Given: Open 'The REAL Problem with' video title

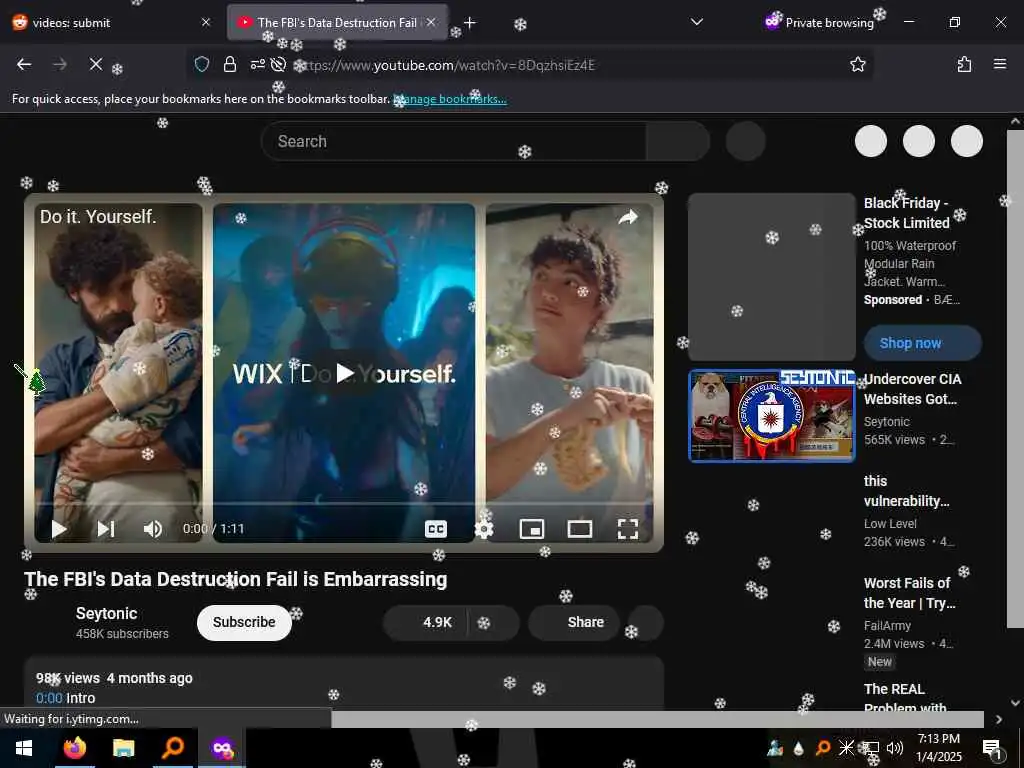Looking at the screenshot, I should click(904, 697).
